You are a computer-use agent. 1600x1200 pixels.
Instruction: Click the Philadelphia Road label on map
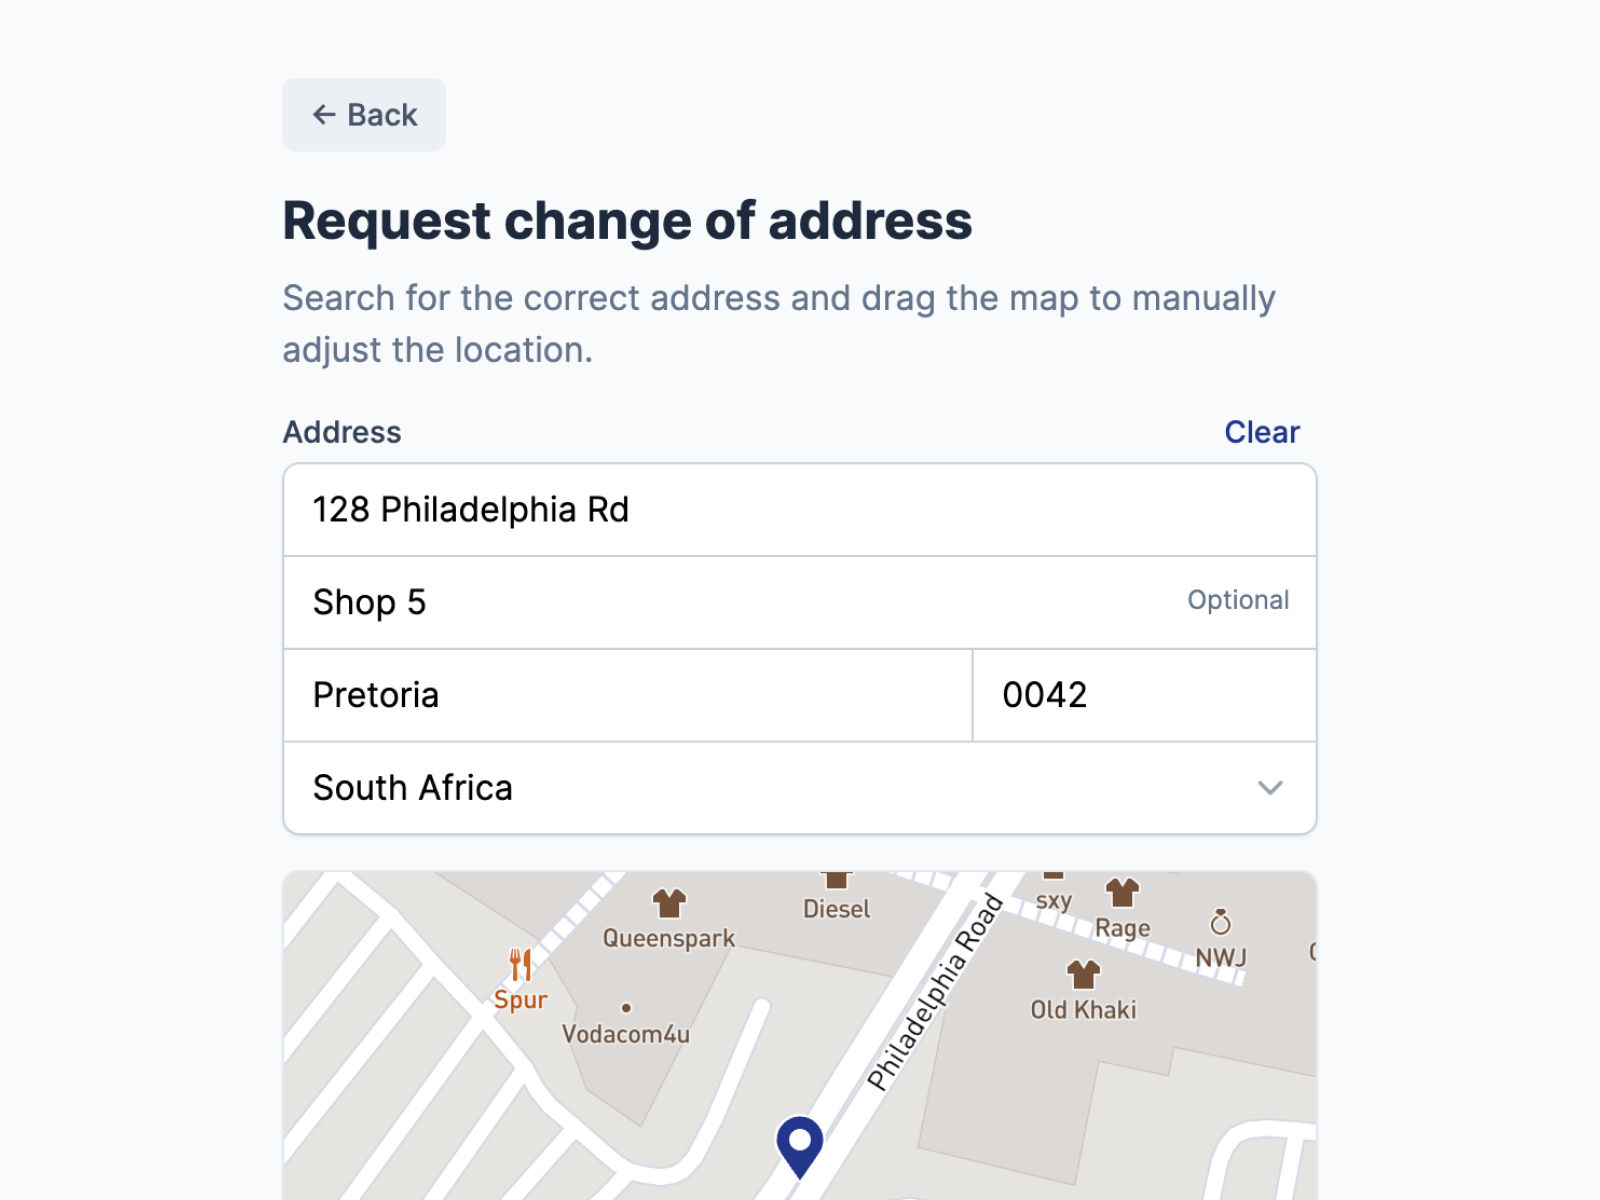(934, 992)
